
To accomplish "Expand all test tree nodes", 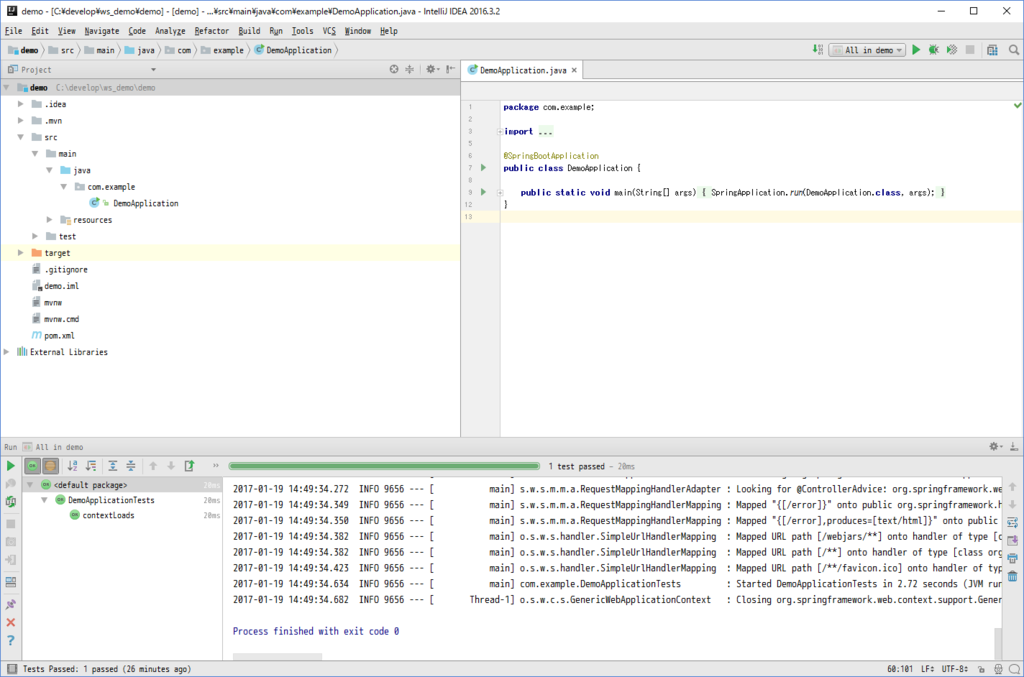I will pyautogui.click(x=113, y=466).
